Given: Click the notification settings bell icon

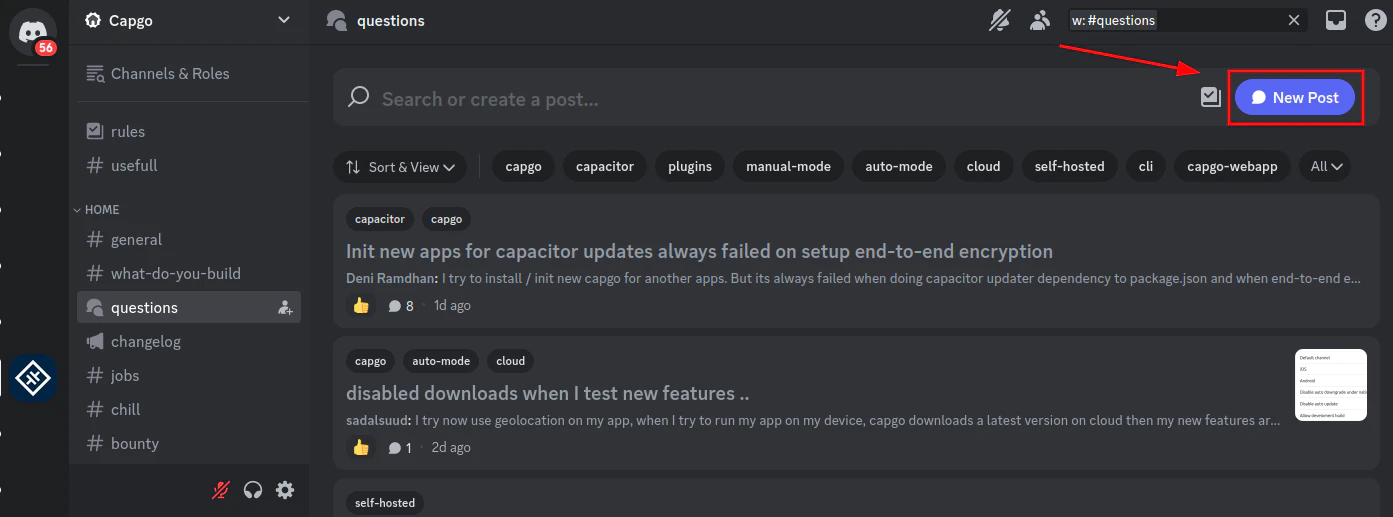Looking at the screenshot, I should 999,20.
